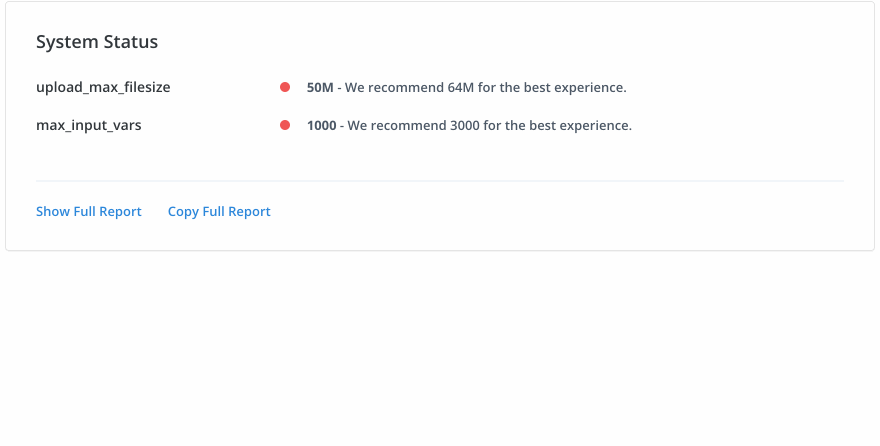The image size is (880, 446).
Task: Click the red status dot for upload_max_filesize
Action: [x=285, y=88]
